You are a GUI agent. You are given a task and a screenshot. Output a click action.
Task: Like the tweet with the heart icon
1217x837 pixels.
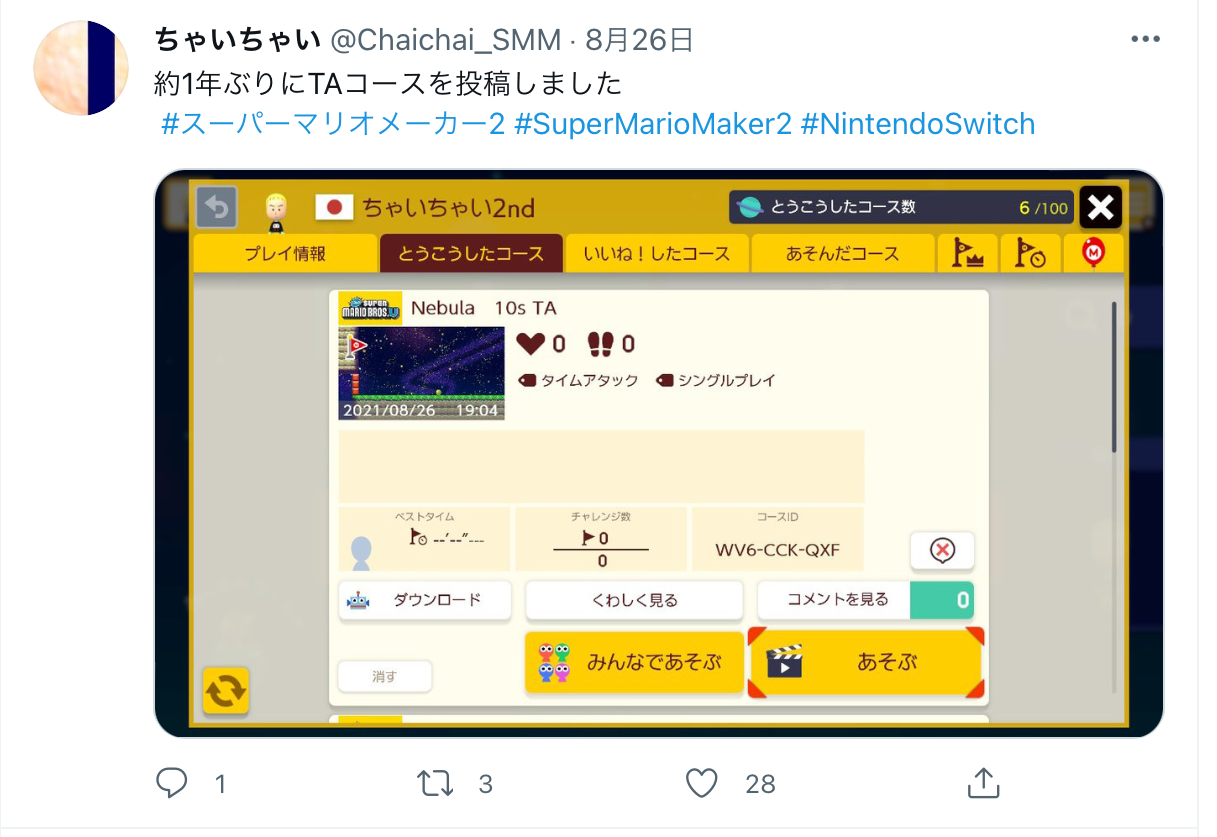pyautogui.click(x=702, y=783)
